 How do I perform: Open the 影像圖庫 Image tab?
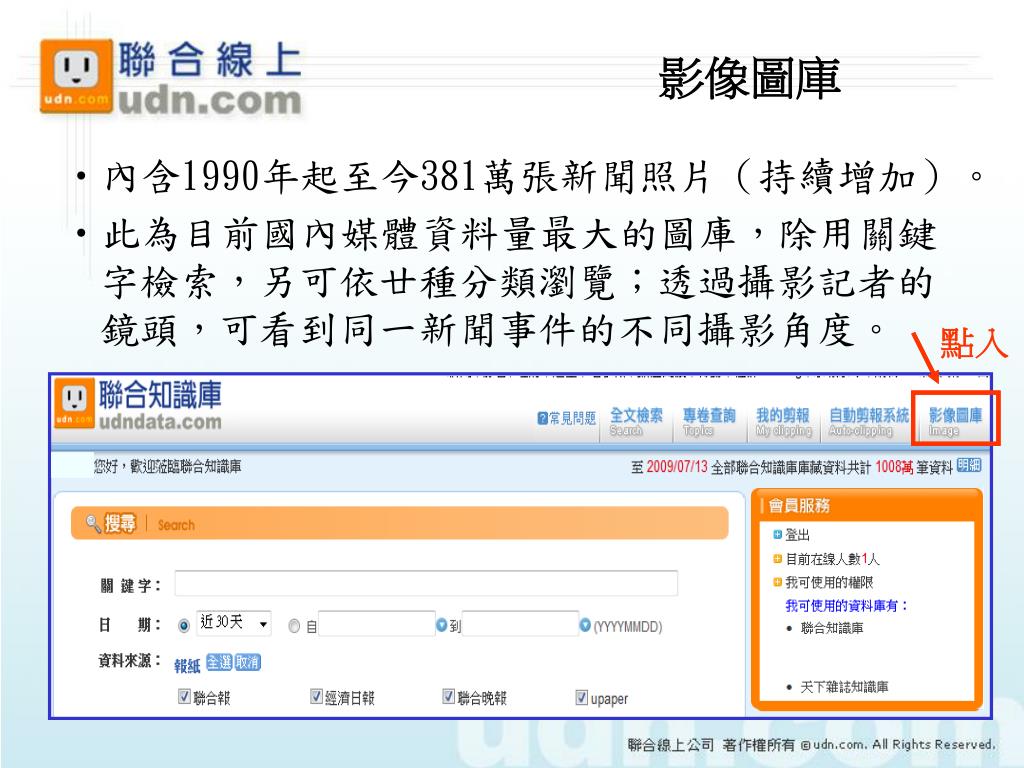pos(955,423)
